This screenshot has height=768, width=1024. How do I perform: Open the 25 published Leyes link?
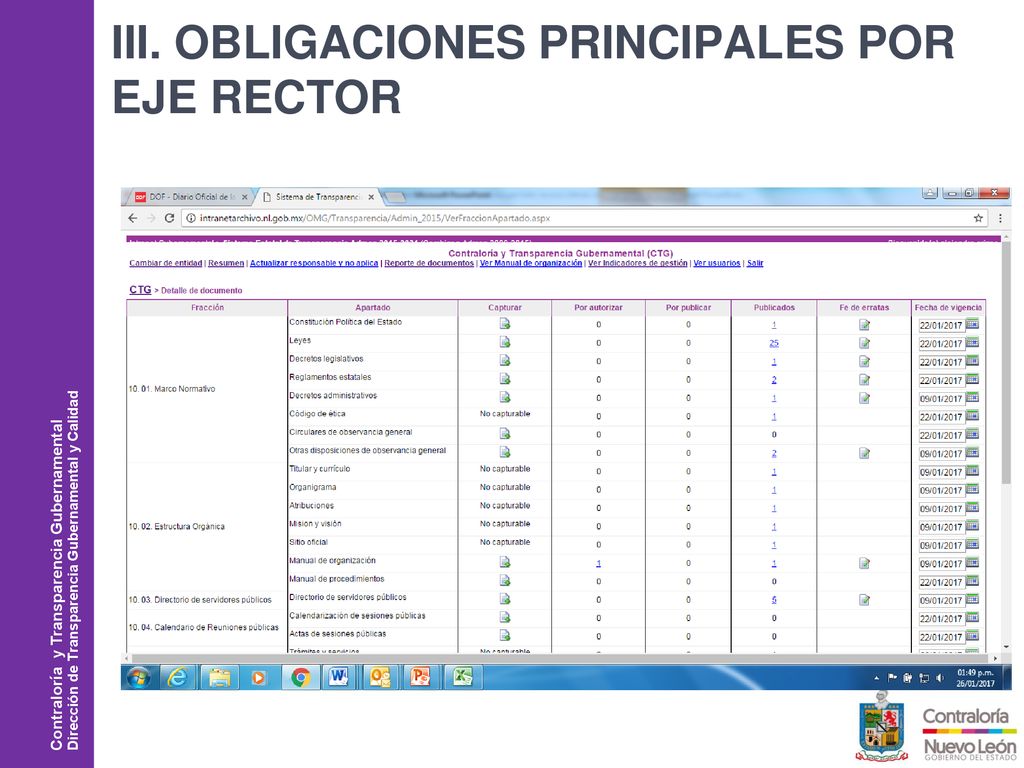tap(774, 343)
